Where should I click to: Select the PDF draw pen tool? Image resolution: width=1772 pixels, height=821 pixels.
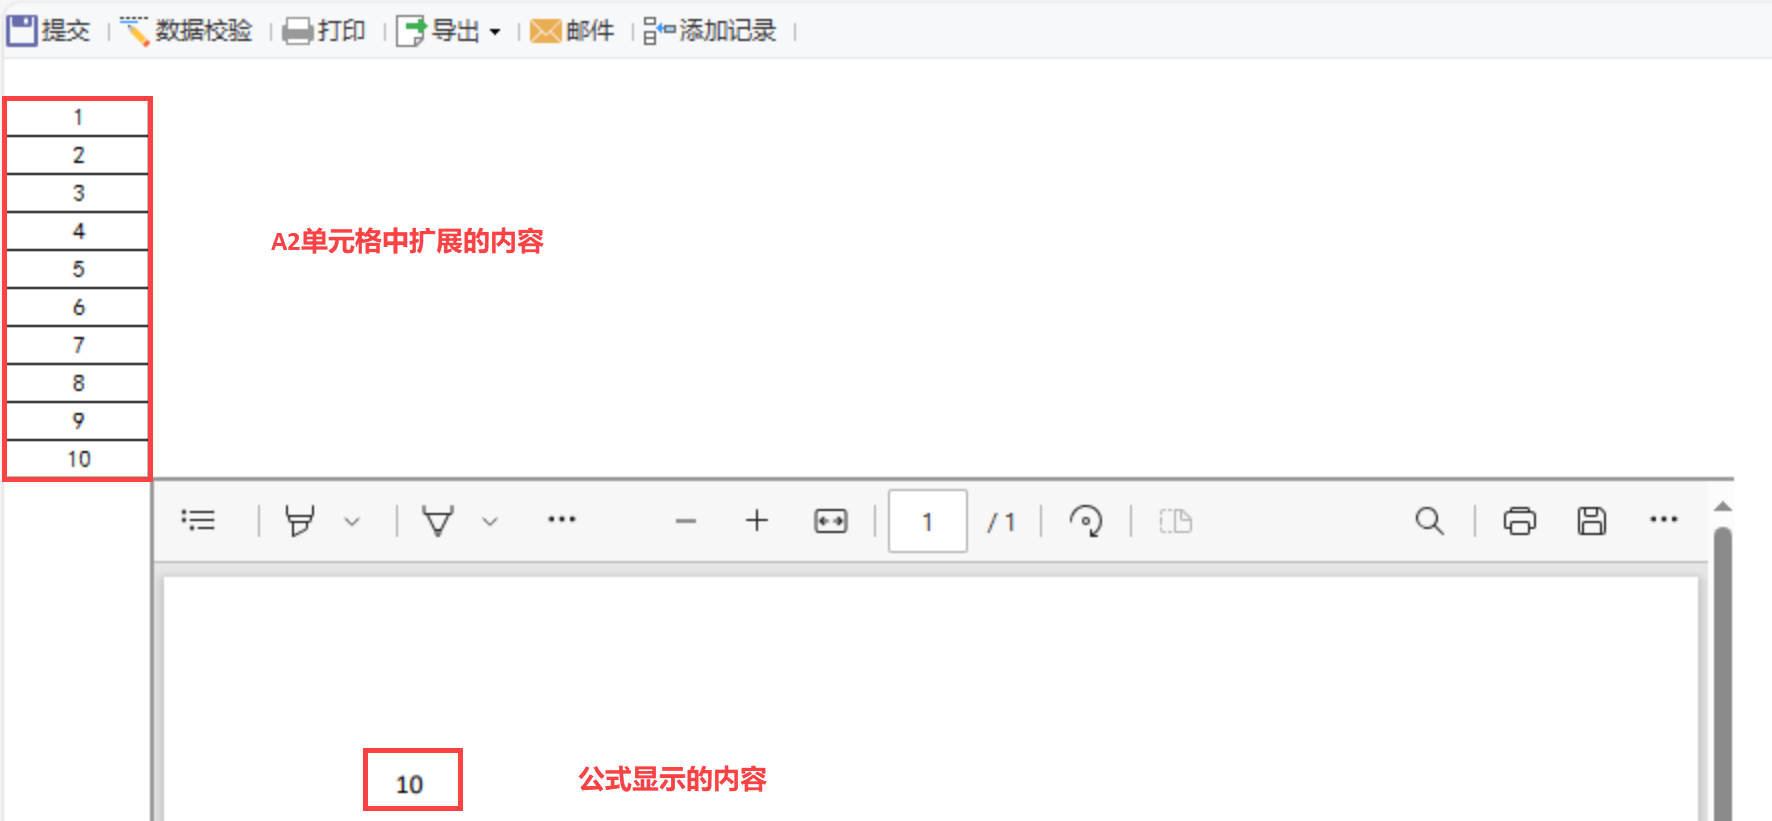(437, 521)
